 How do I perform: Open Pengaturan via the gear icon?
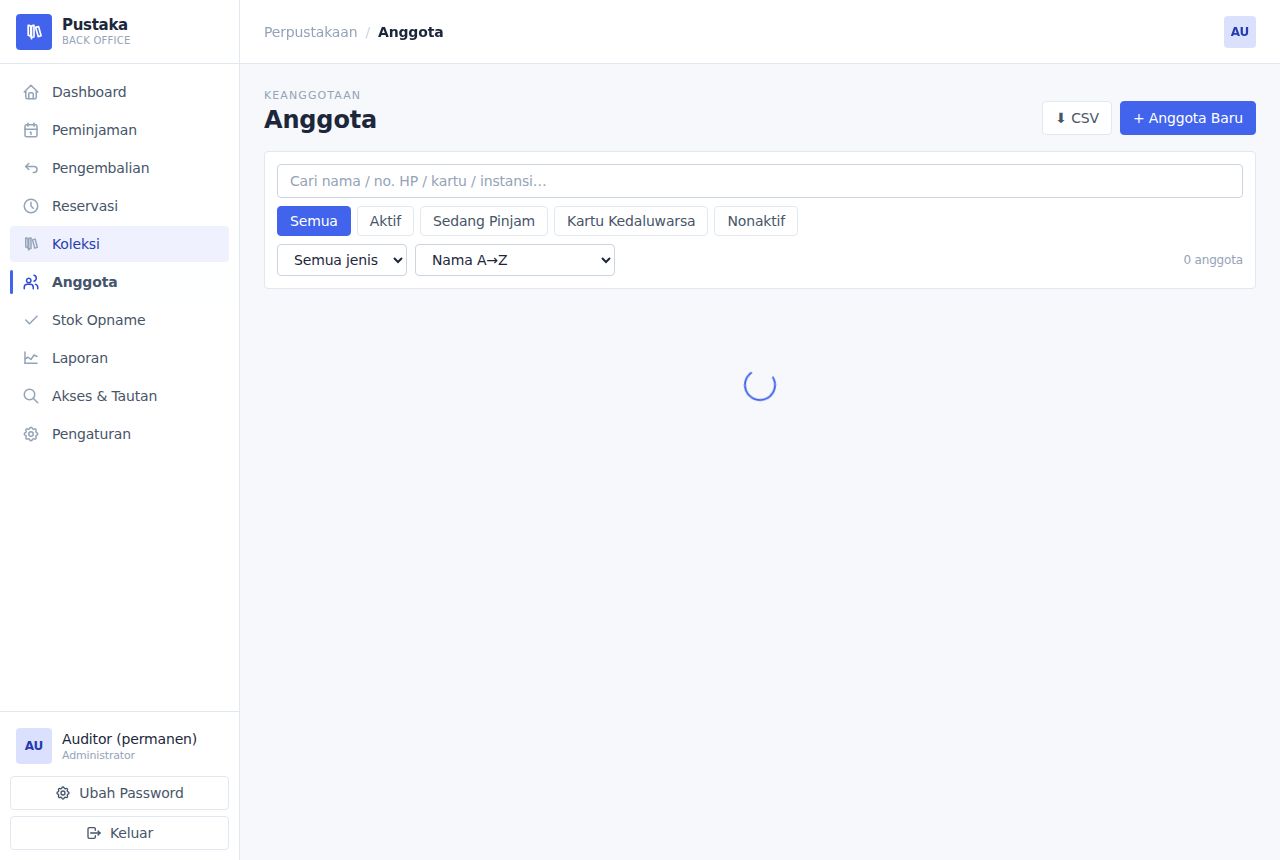pyautogui.click(x=31, y=434)
